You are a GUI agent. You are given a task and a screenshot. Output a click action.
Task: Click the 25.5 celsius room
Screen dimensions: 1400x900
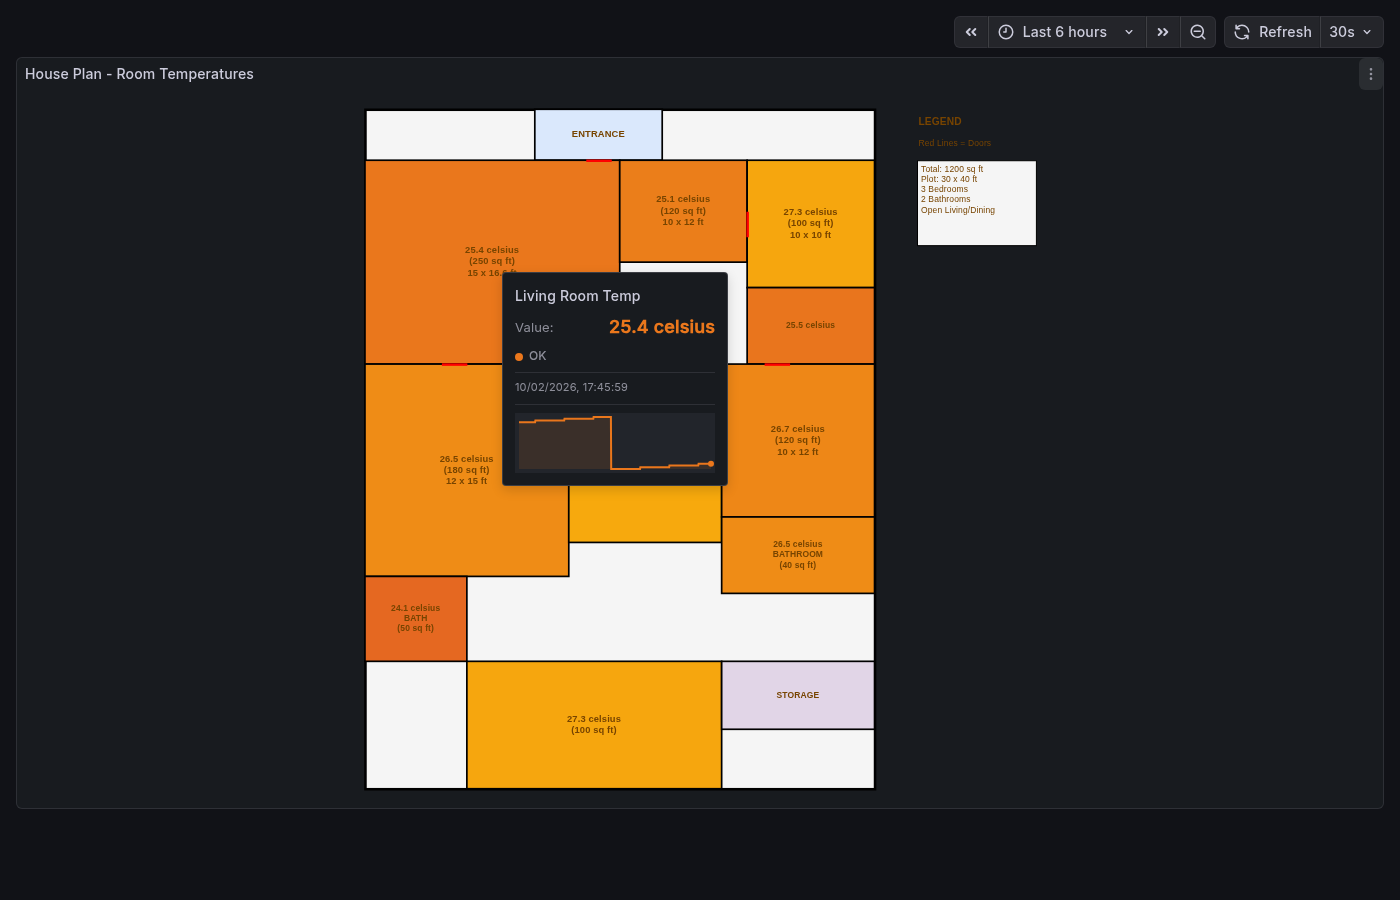pyautogui.click(x=811, y=325)
